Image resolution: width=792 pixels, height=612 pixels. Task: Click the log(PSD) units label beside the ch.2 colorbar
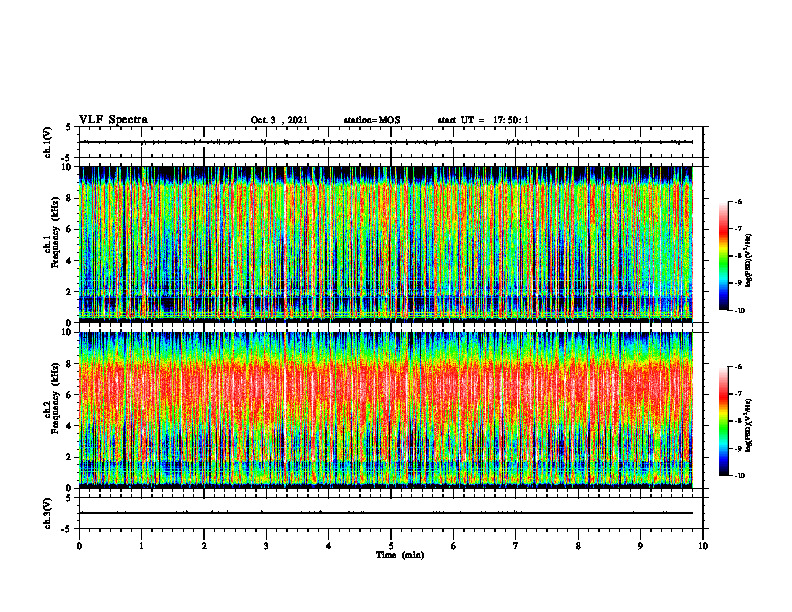(x=749, y=426)
